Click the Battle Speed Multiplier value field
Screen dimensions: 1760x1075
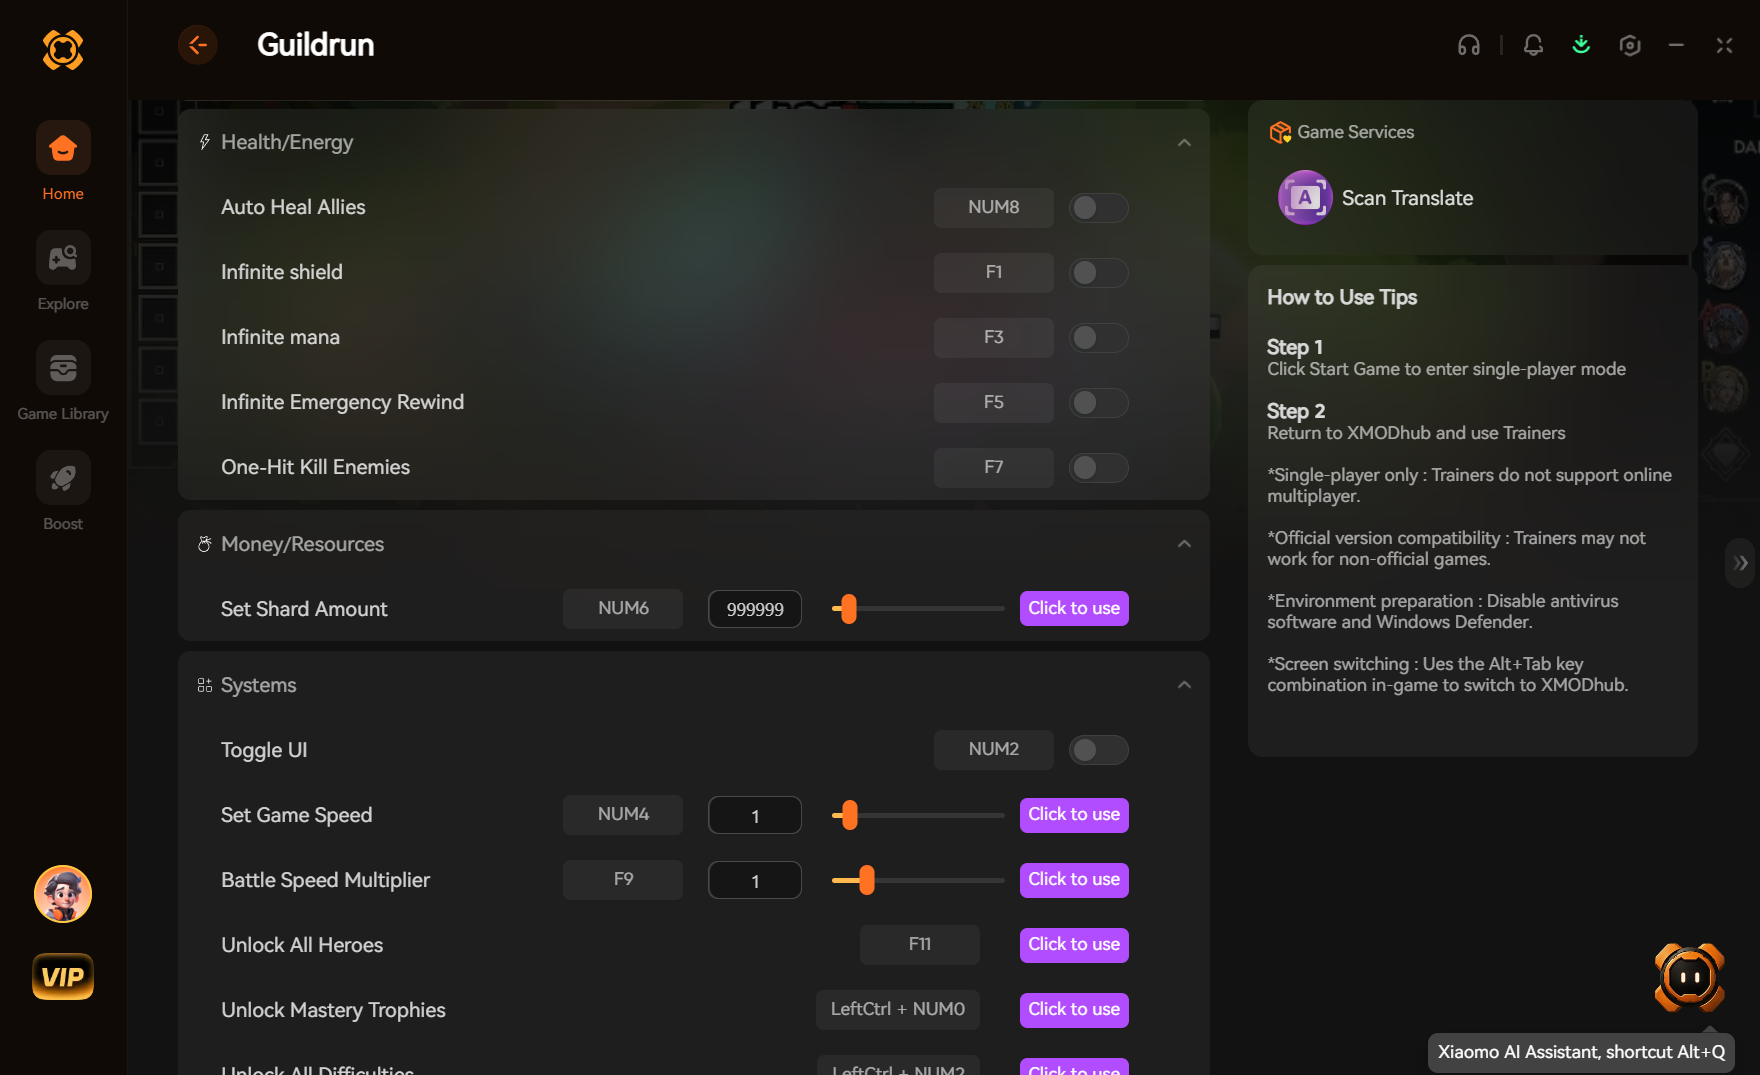755,880
